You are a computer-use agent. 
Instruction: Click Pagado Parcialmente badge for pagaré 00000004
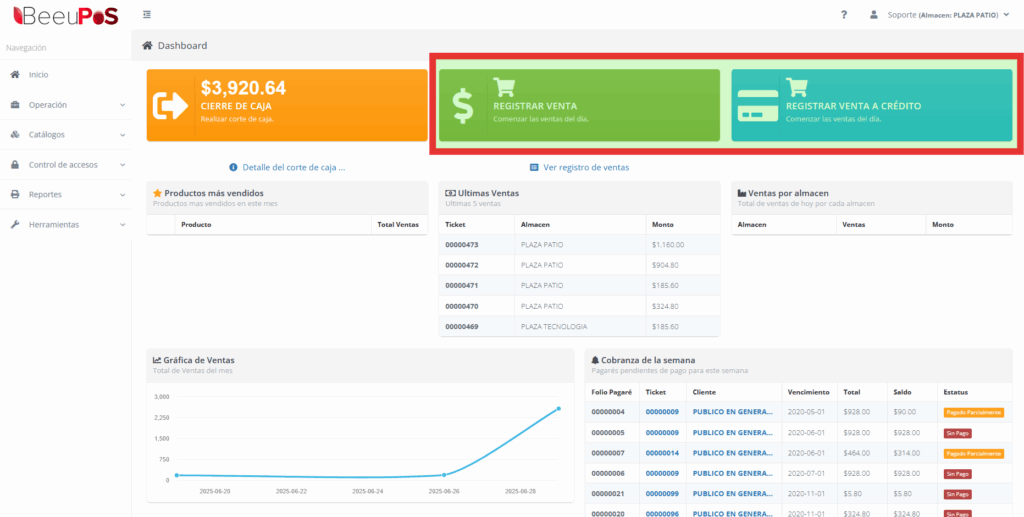[x=974, y=413]
